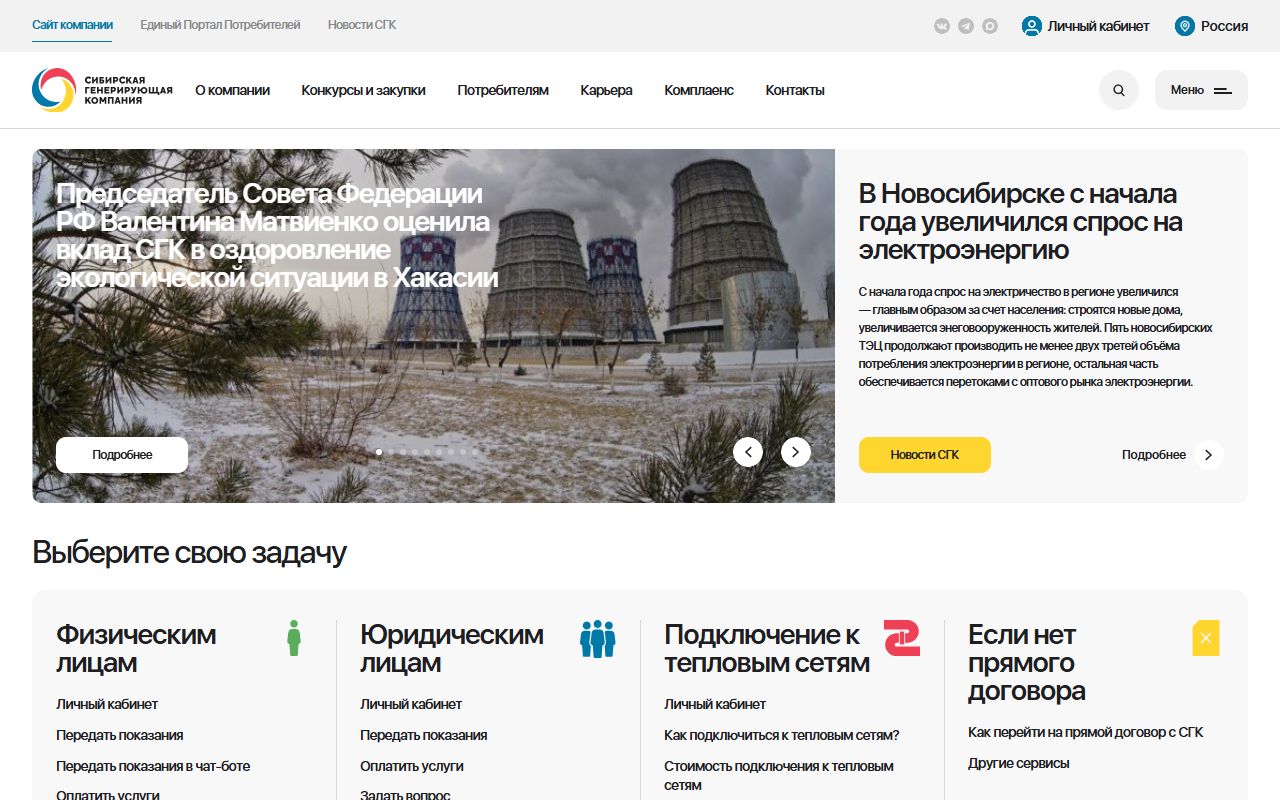1280x800 pixels.
Task: Open the site search magnifier
Action: coord(1119,90)
